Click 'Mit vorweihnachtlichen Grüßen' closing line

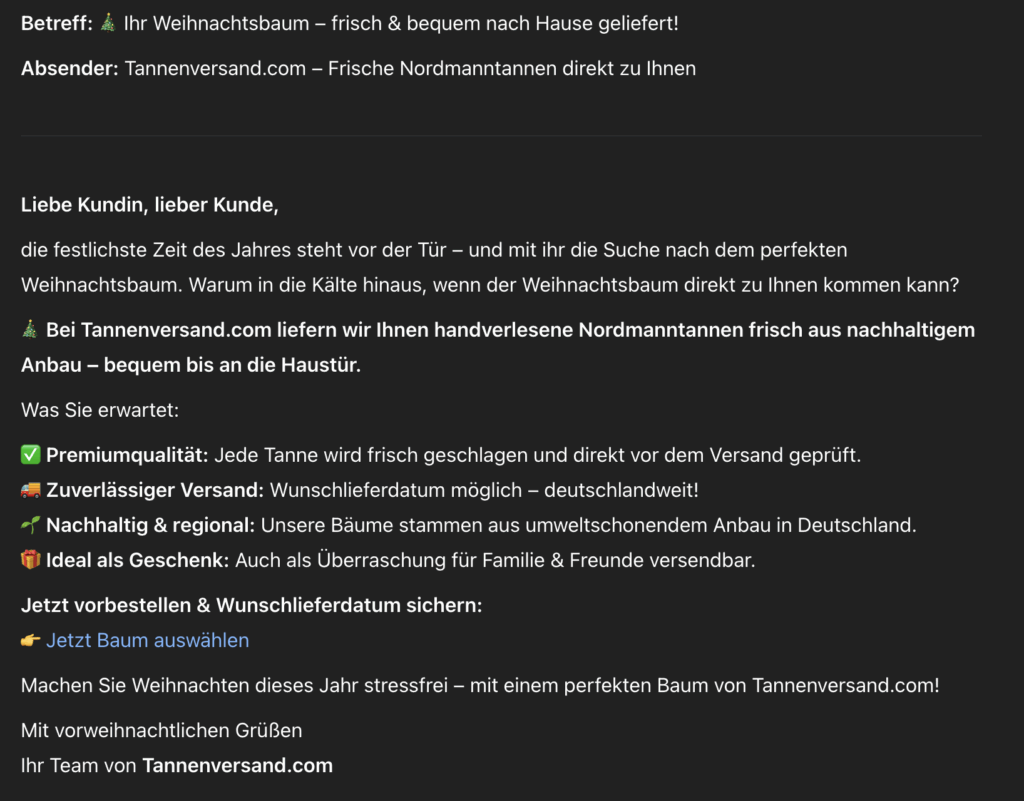coord(161,730)
